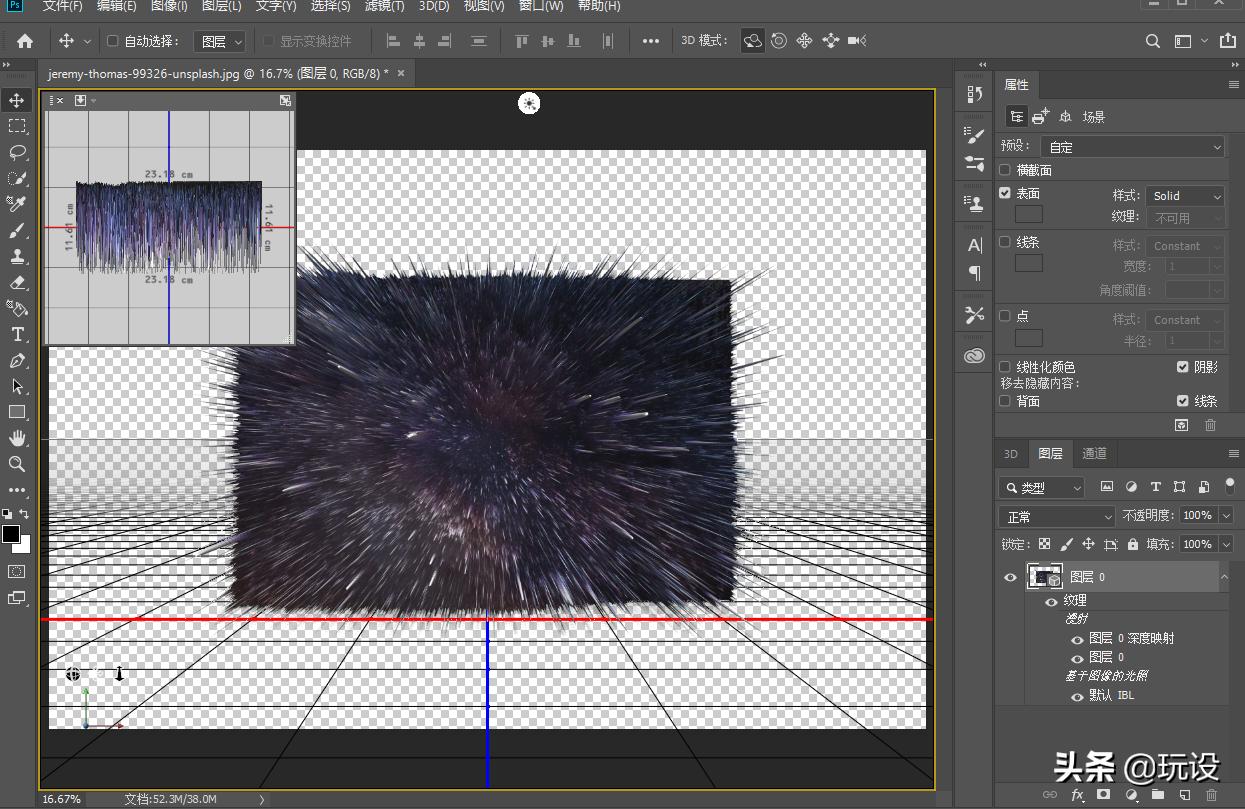1245x809 pixels.
Task: Click the foreground color black swatch
Action: 11,534
